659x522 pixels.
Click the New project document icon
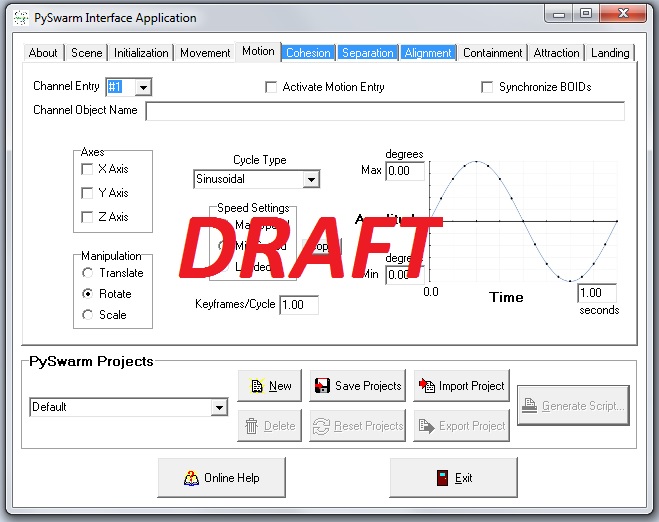click(256, 386)
